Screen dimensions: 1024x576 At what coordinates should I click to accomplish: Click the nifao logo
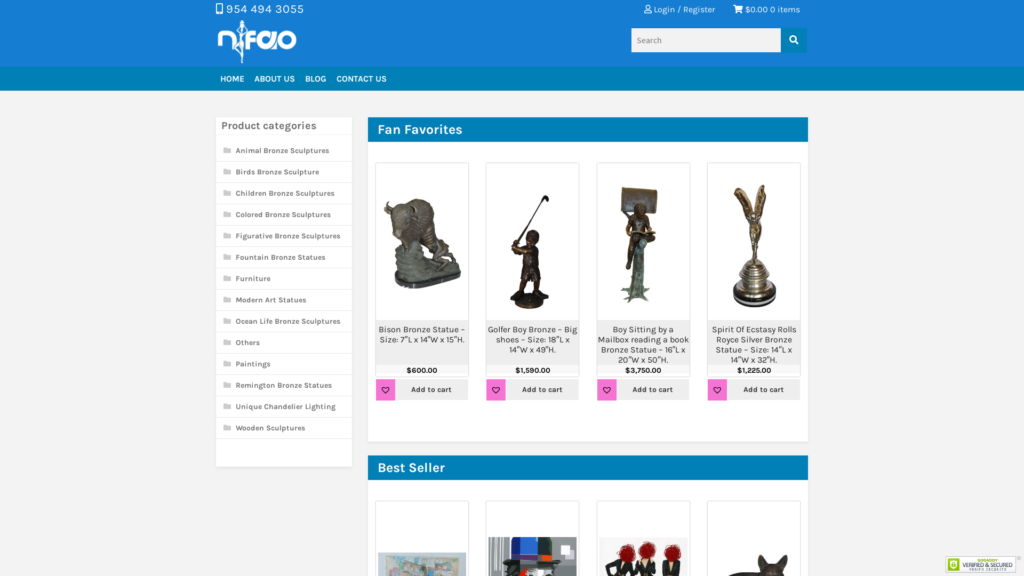point(257,41)
